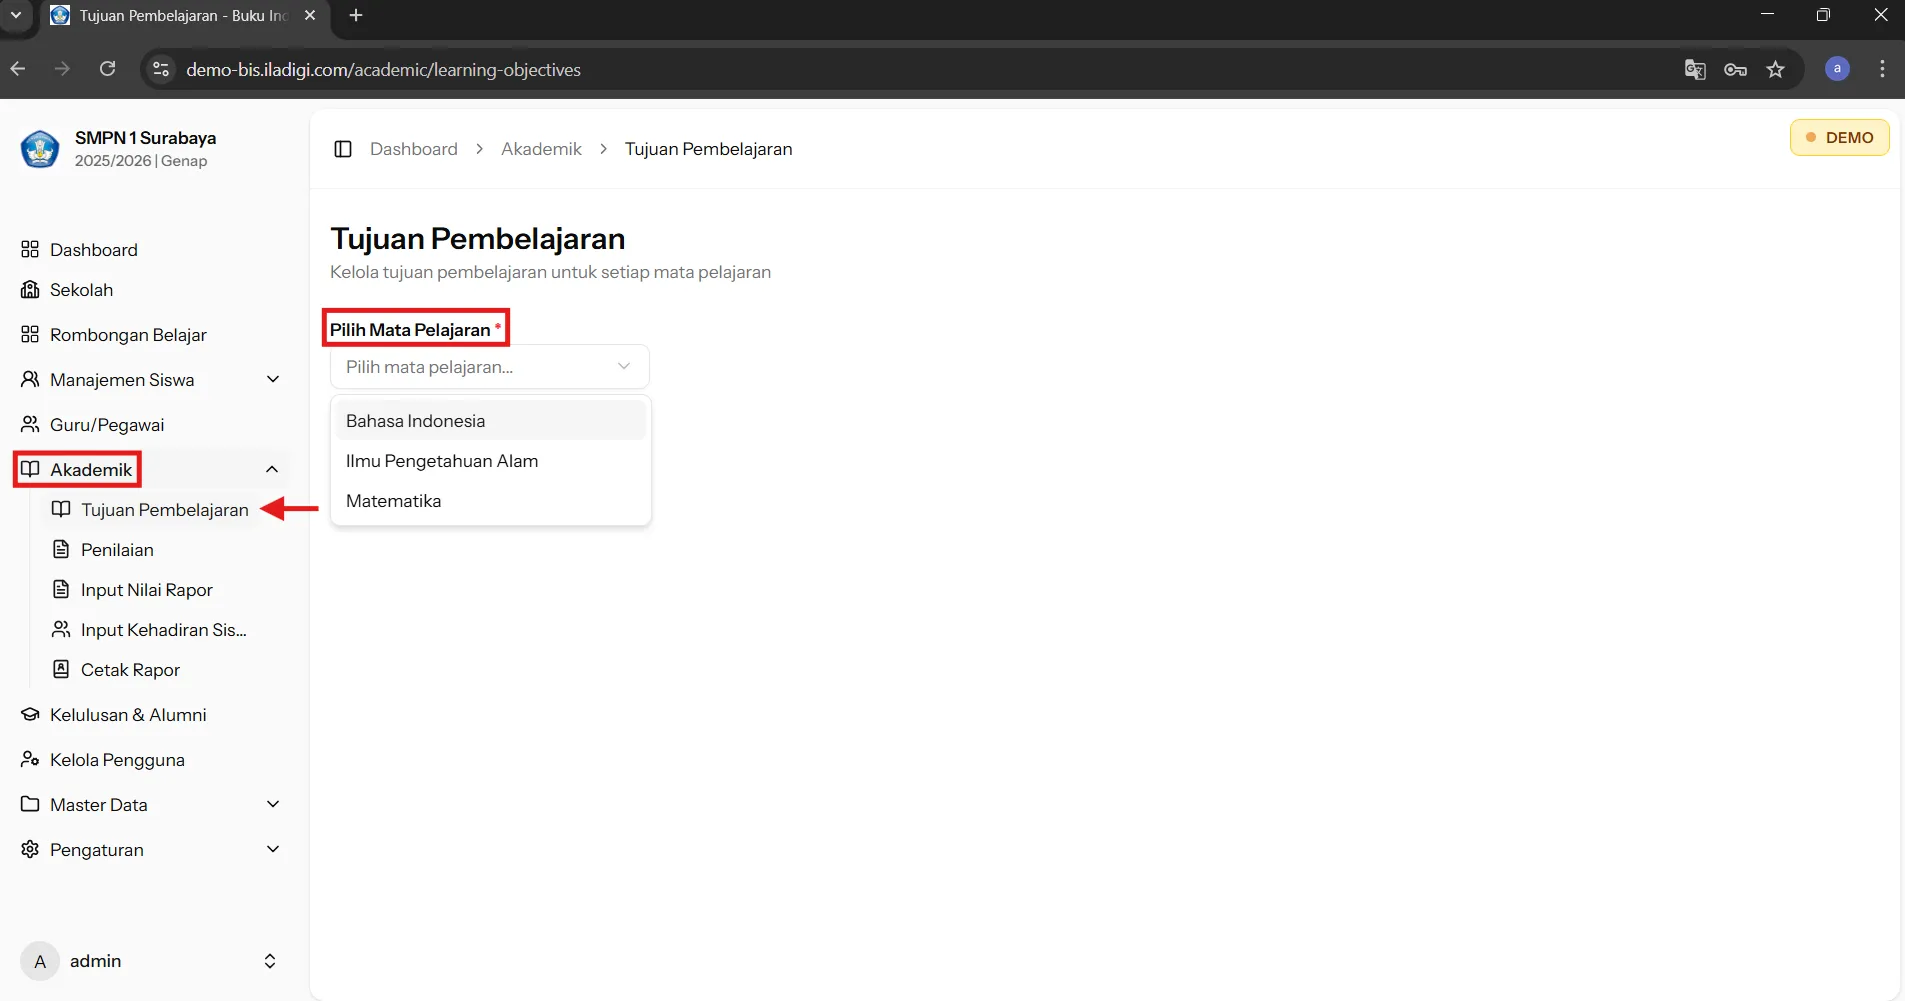Screen dimensions: 1905x1001
Task: Click the Penilaian document icon
Action: coord(61,549)
